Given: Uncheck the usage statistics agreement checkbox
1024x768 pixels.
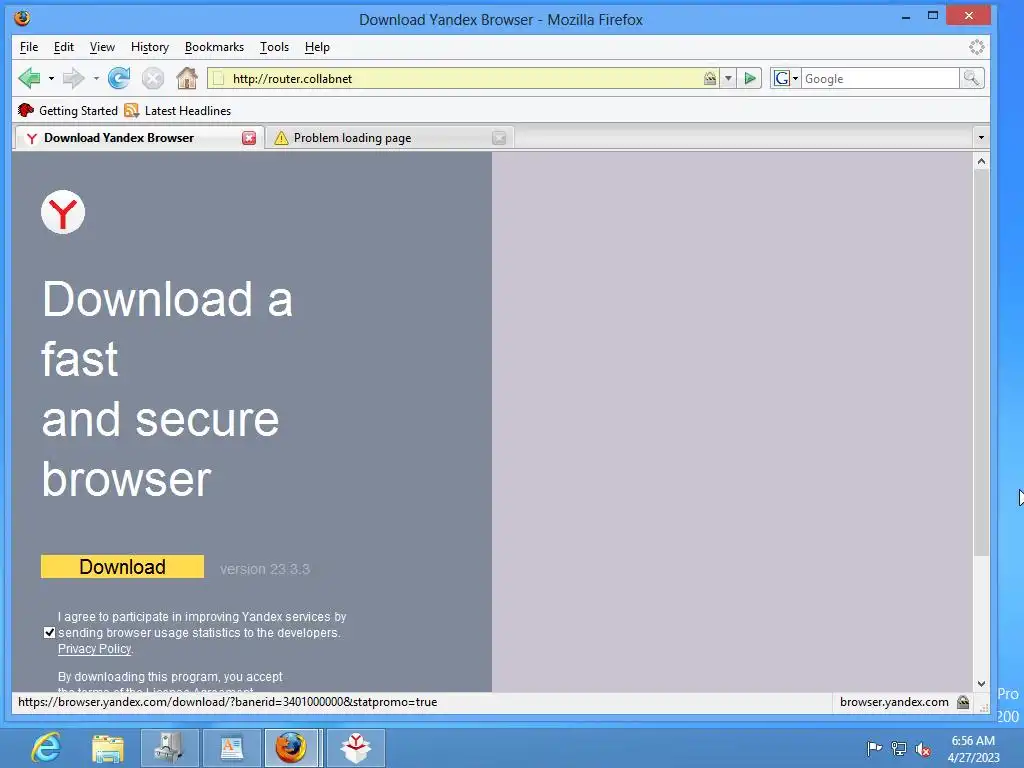Looking at the screenshot, I should pyautogui.click(x=49, y=632).
